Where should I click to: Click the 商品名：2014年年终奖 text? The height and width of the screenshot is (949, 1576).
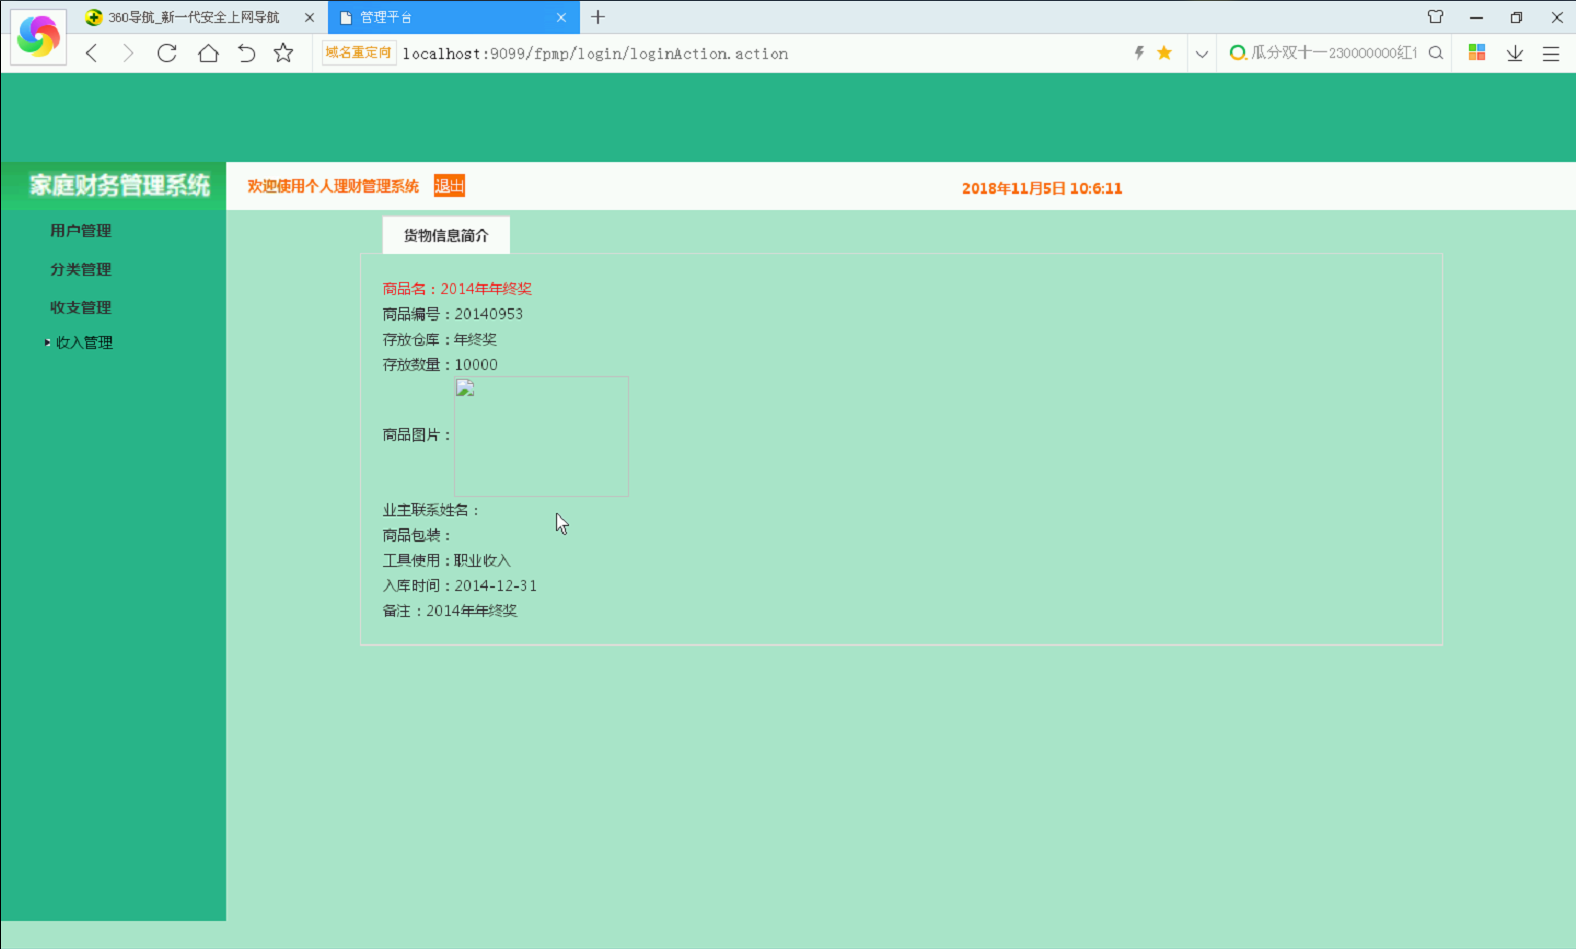[x=457, y=288]
